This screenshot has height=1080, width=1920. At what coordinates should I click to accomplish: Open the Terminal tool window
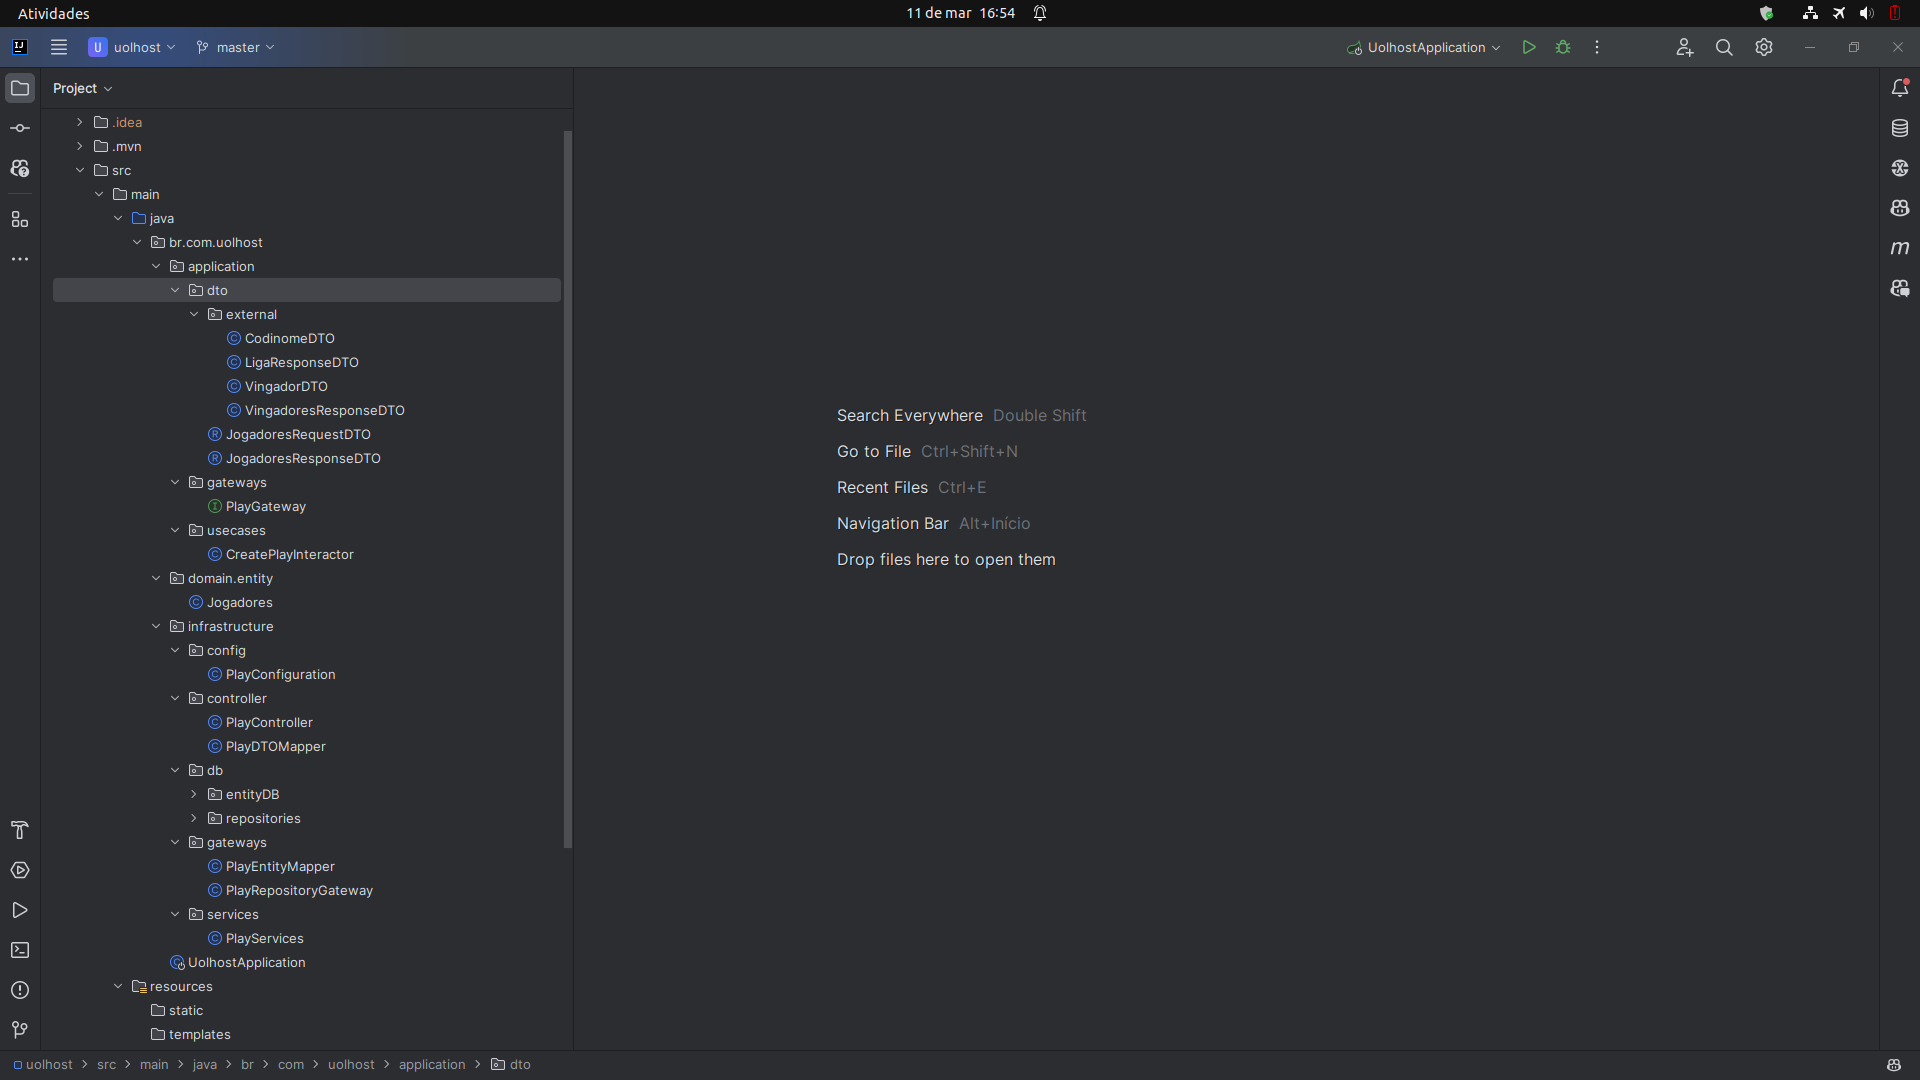(x=20, y=950)
